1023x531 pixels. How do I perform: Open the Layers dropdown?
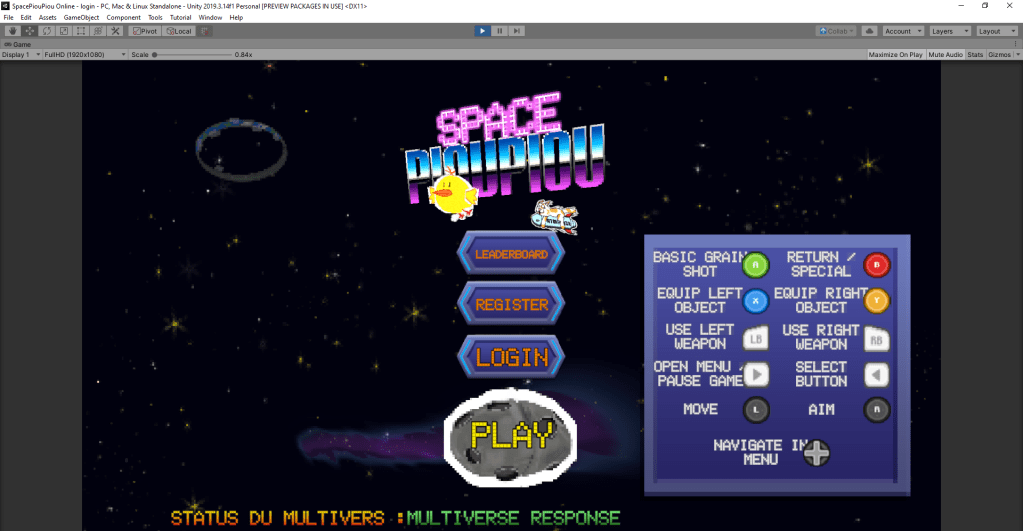(x=949, y=31)
